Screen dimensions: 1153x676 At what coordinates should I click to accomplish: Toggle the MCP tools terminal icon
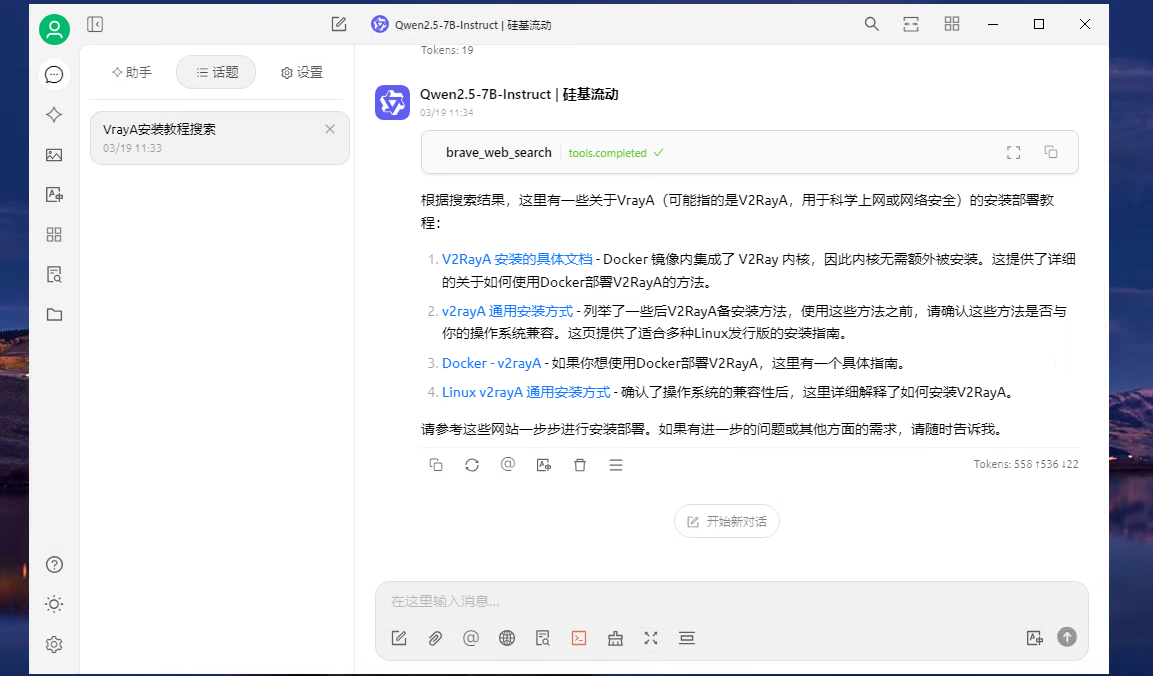point(579,638)
